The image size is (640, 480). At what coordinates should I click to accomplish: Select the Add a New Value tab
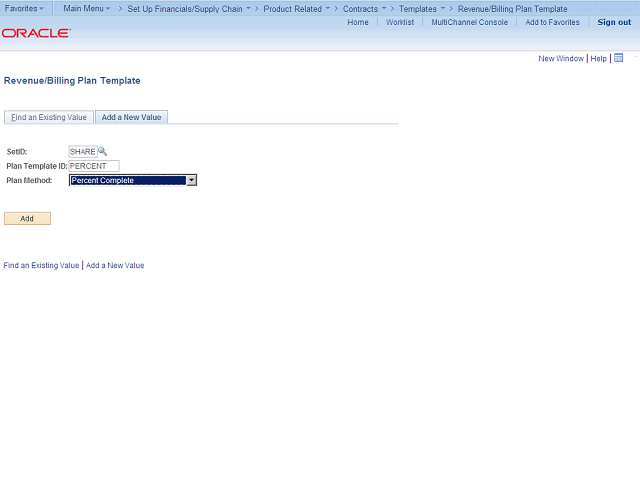pos(131,117)
